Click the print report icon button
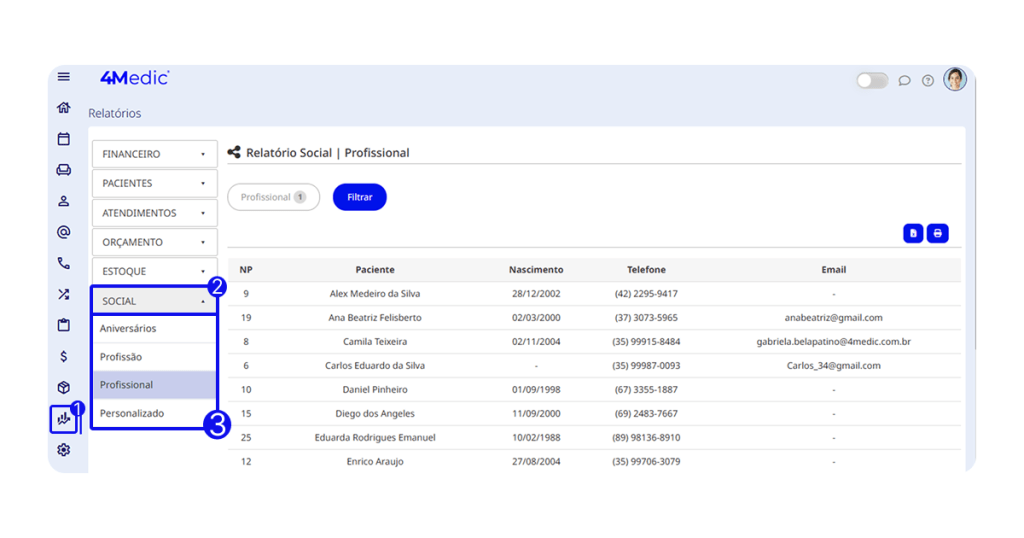 tap(937, 233)
